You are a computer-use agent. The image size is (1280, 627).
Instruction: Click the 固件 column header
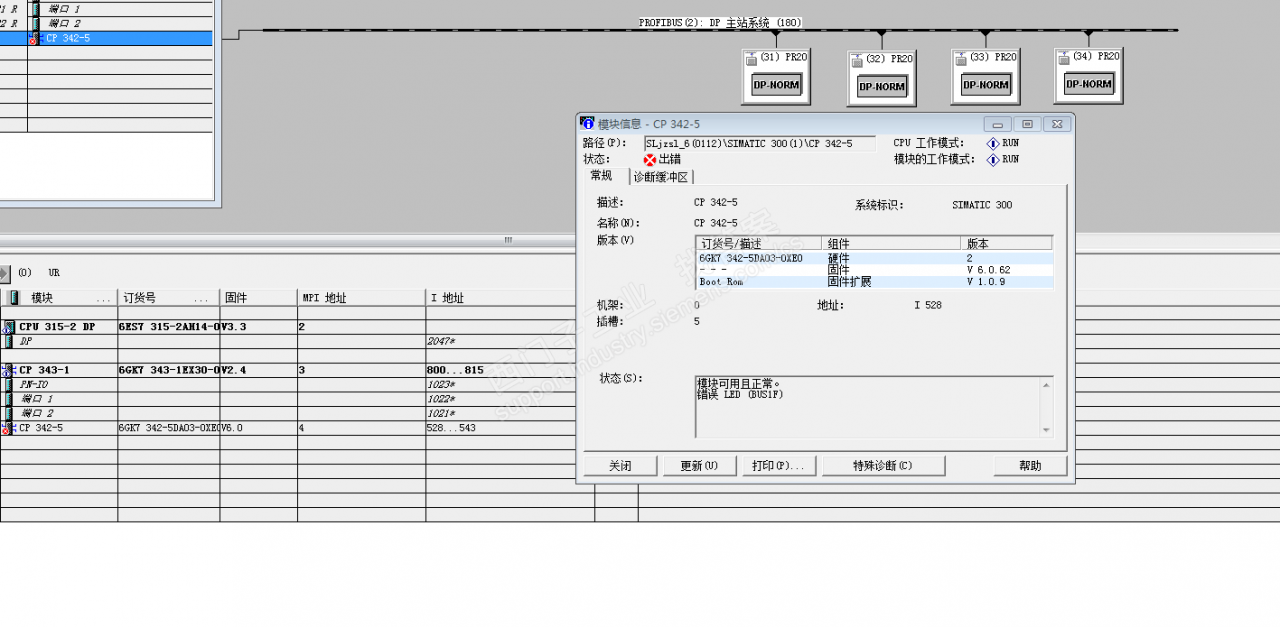(x=259, y=298)
